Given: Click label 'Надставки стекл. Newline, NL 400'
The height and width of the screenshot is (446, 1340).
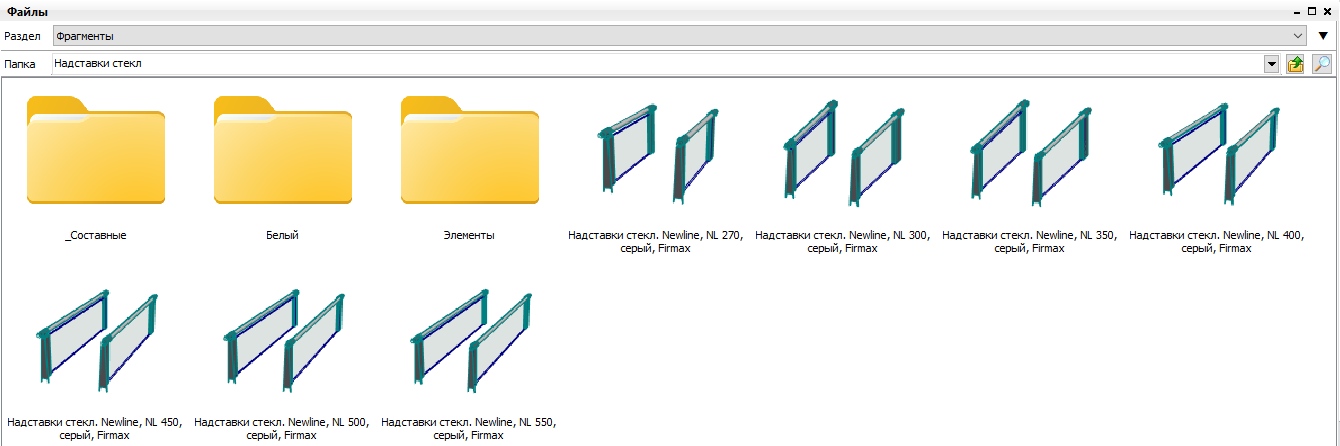Looking at the screenshot, I should tap(1217, 242).
